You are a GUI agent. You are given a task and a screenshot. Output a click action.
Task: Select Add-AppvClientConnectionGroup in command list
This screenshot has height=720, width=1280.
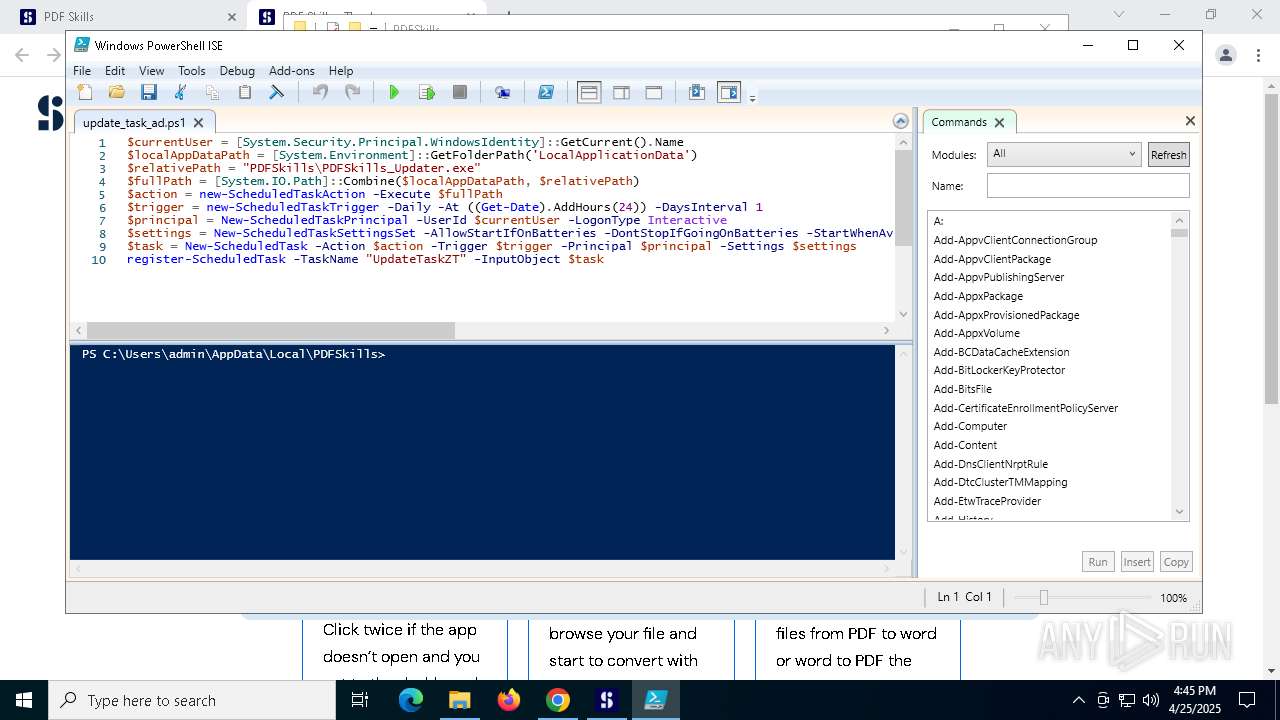pyautogui.click(x=1015, y=240)
